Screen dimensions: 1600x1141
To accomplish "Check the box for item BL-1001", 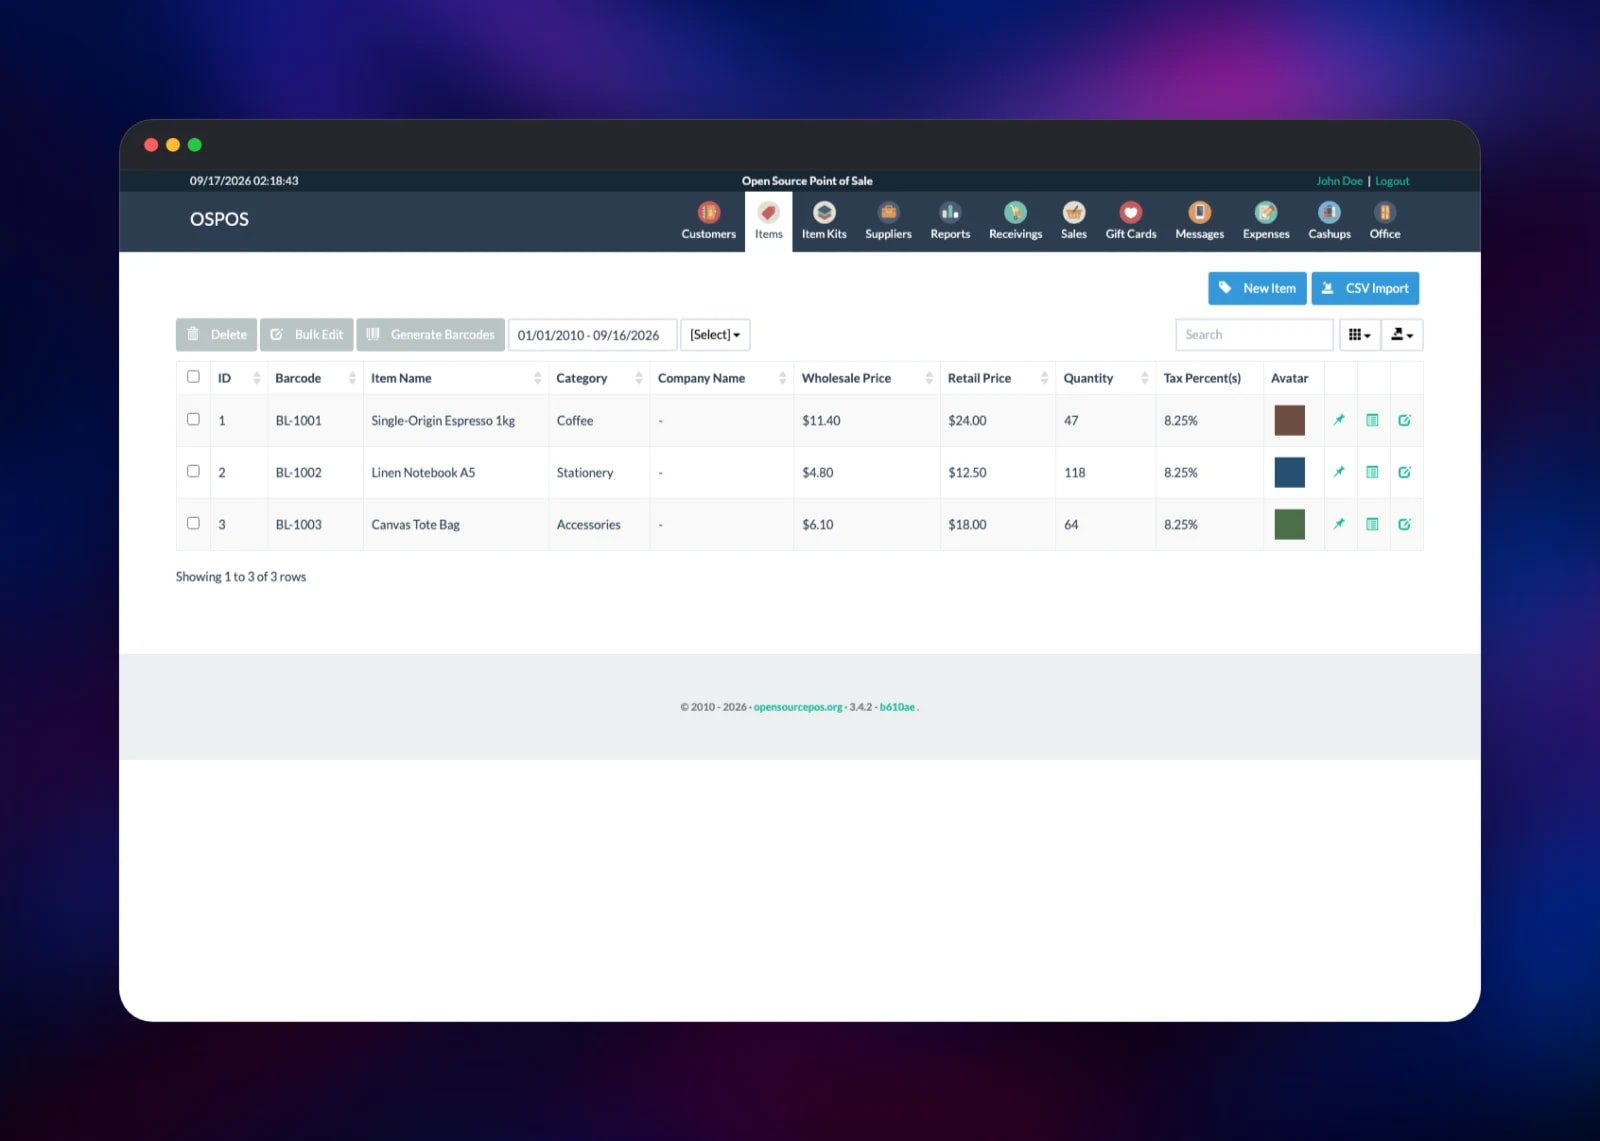I will pyautogui.click(x=193, y=419).
